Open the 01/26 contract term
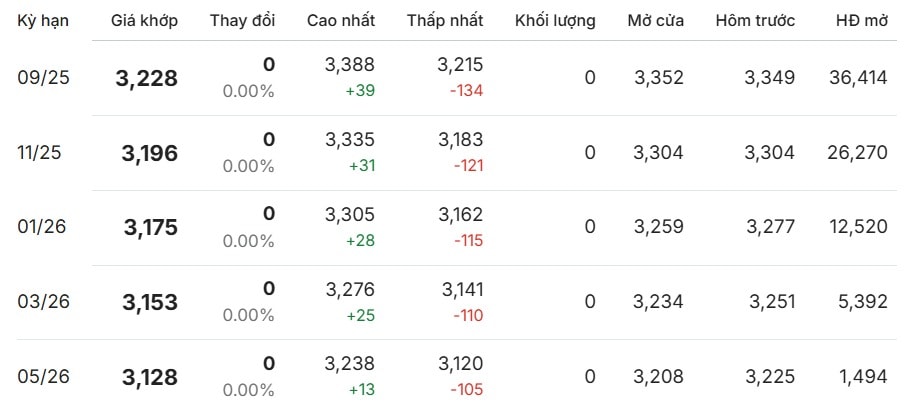The image size is (909, 410). pyautogui.click(x=42, y=227)
